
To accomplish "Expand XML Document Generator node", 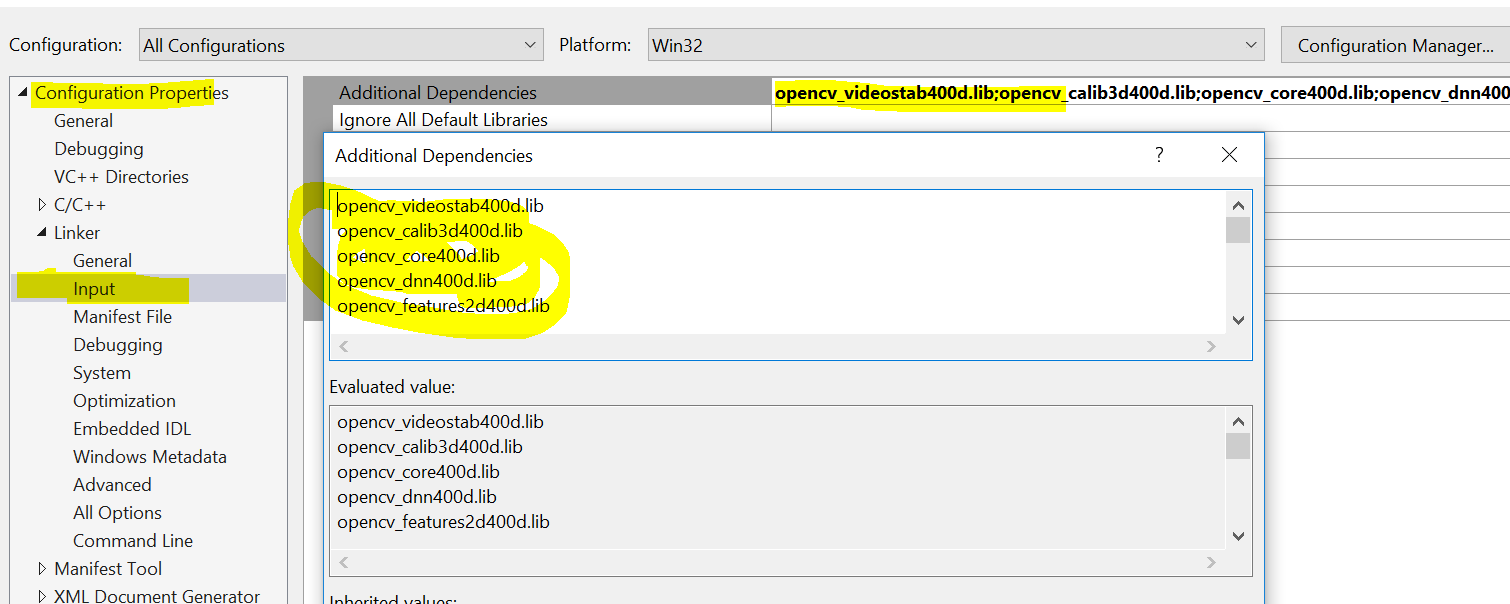I will [42, 597].
